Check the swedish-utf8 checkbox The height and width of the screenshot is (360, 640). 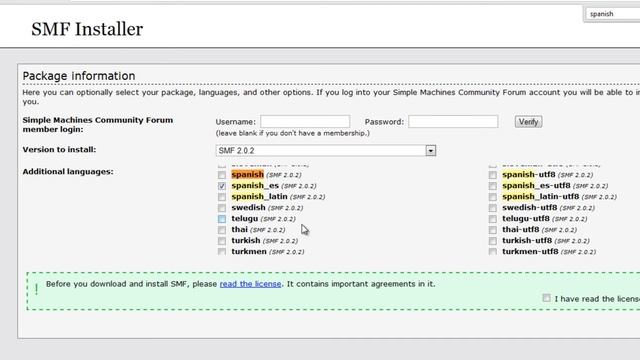[493, 208]
